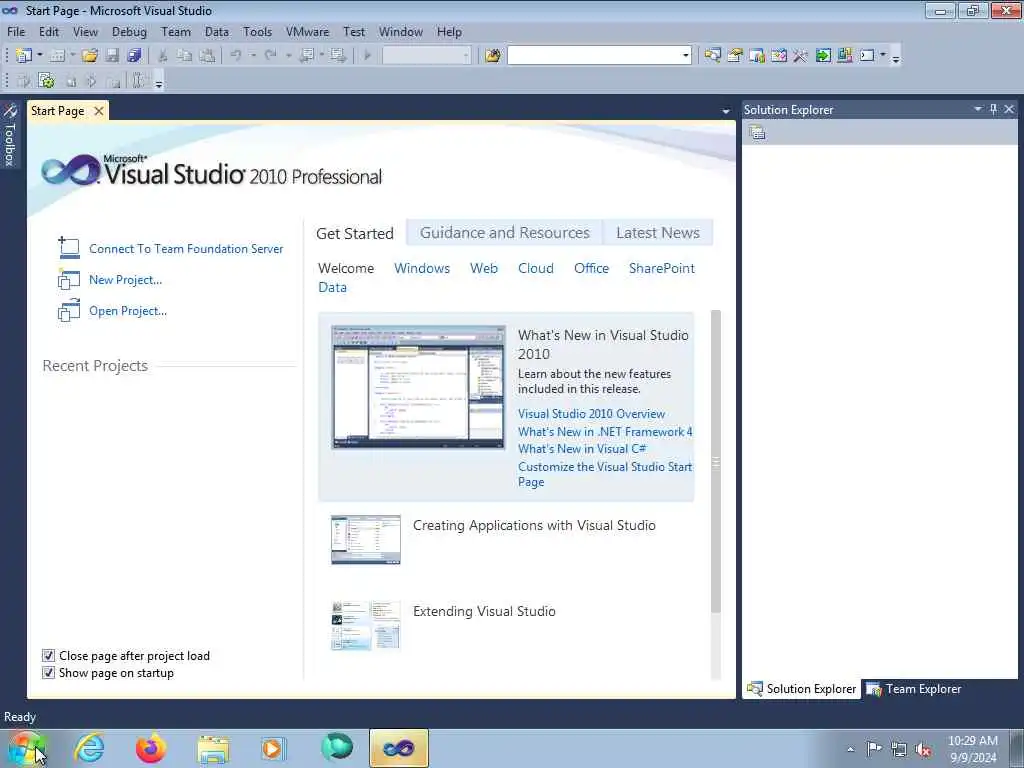Open the Command Window toolbar icon
Viewport: 1024px width, 768px height.
pyautogui.click(x=867, y=56)
